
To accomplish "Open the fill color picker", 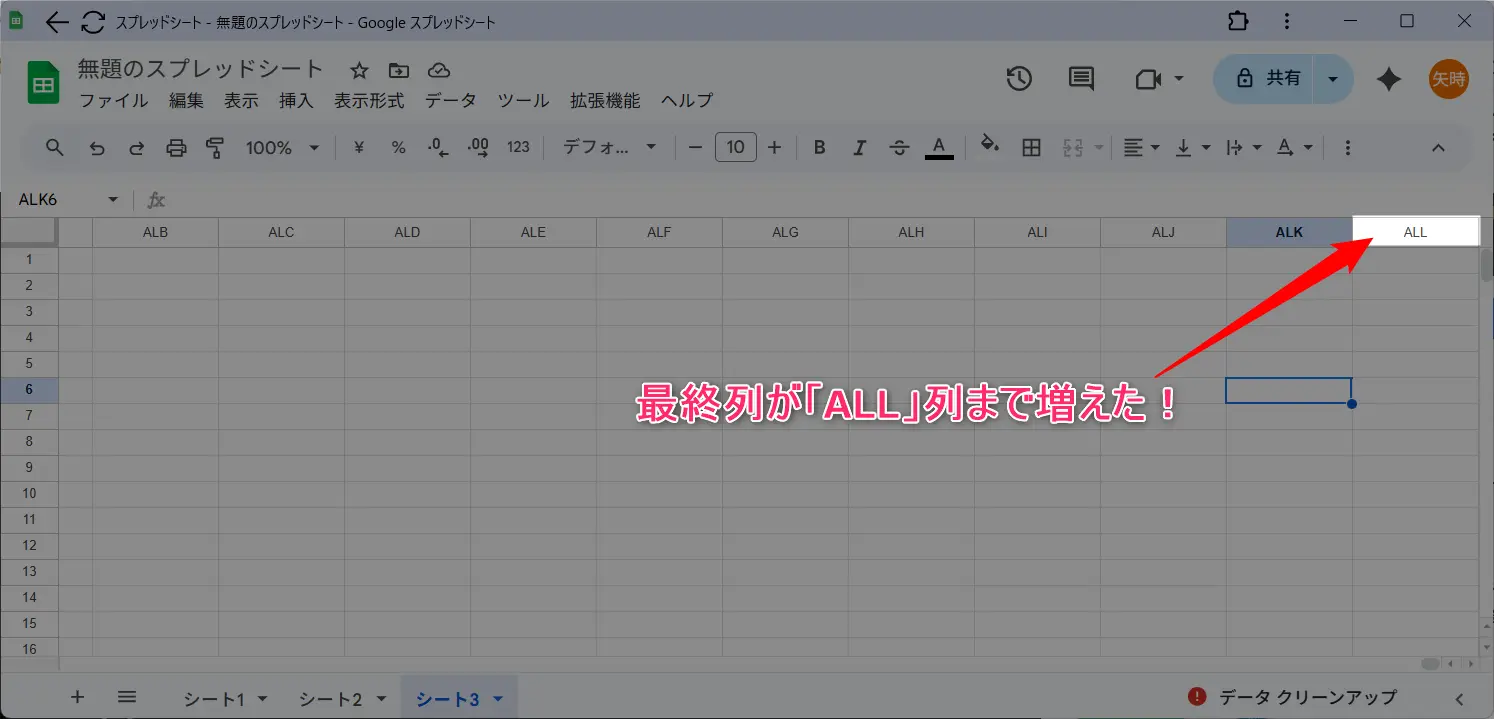I will click(x=989, y=146).
